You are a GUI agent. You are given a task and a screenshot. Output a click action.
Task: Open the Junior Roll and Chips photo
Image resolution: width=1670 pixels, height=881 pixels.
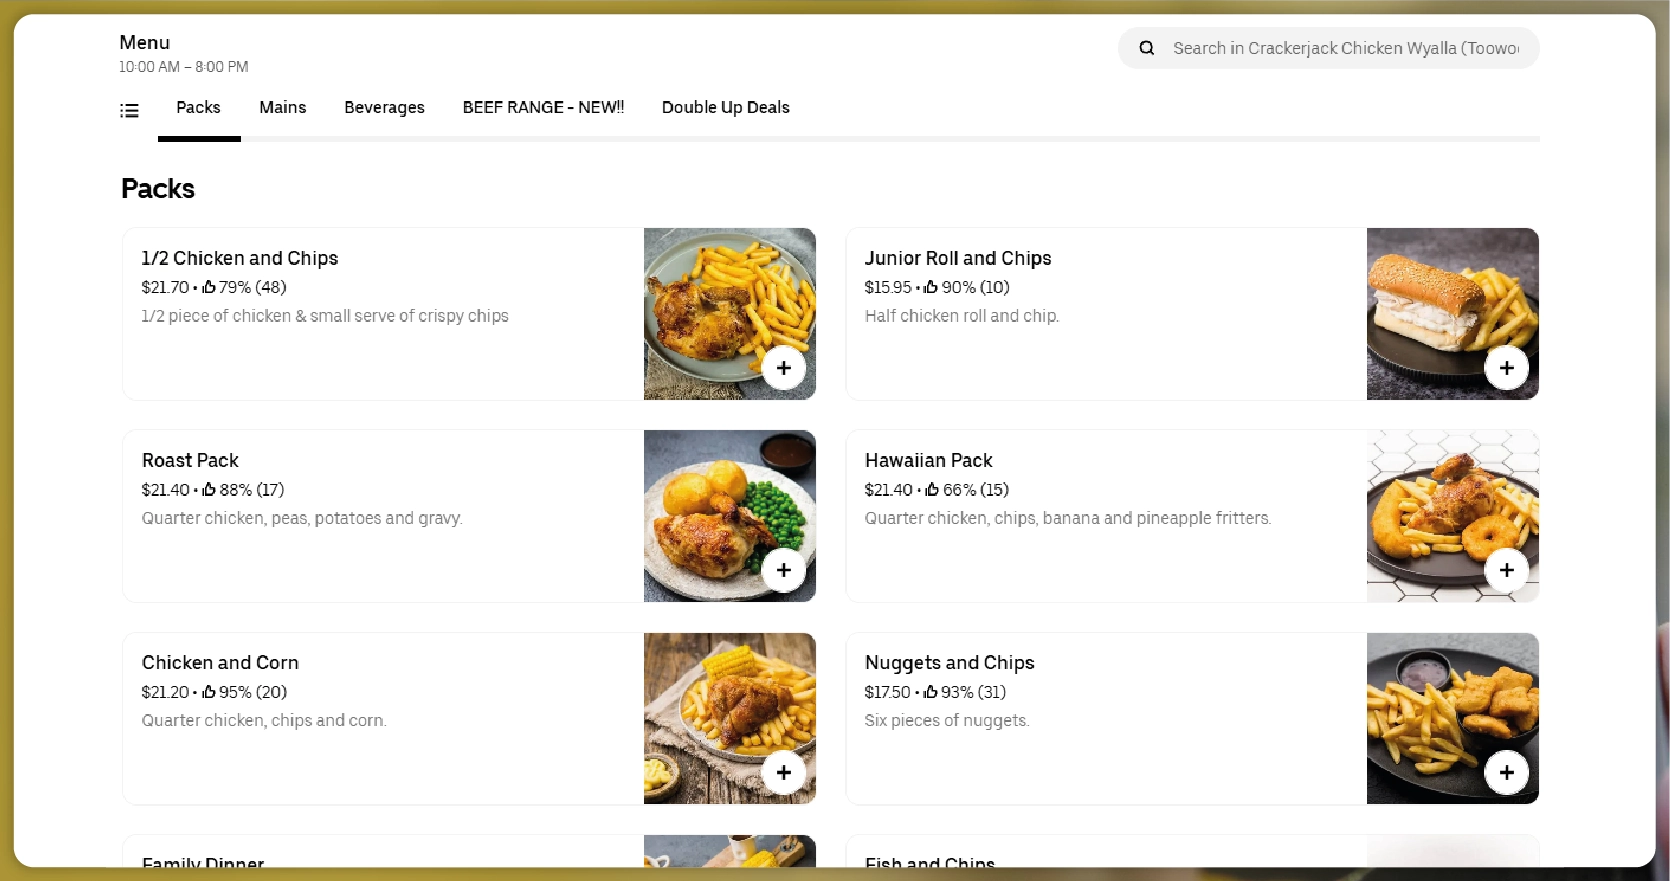[x=1453, y=314]
